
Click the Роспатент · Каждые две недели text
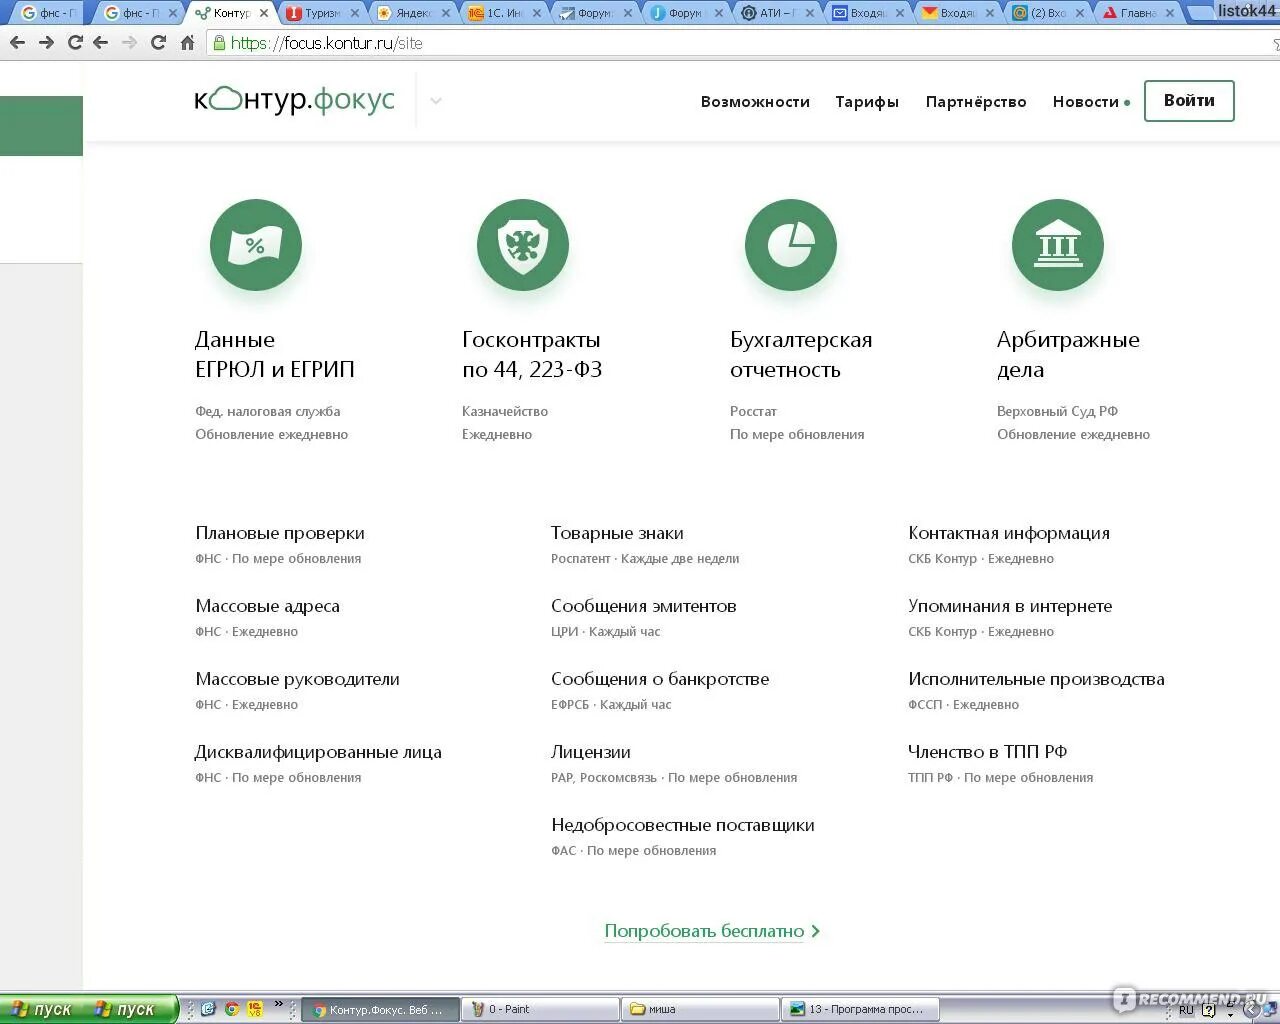click(645, 559)
